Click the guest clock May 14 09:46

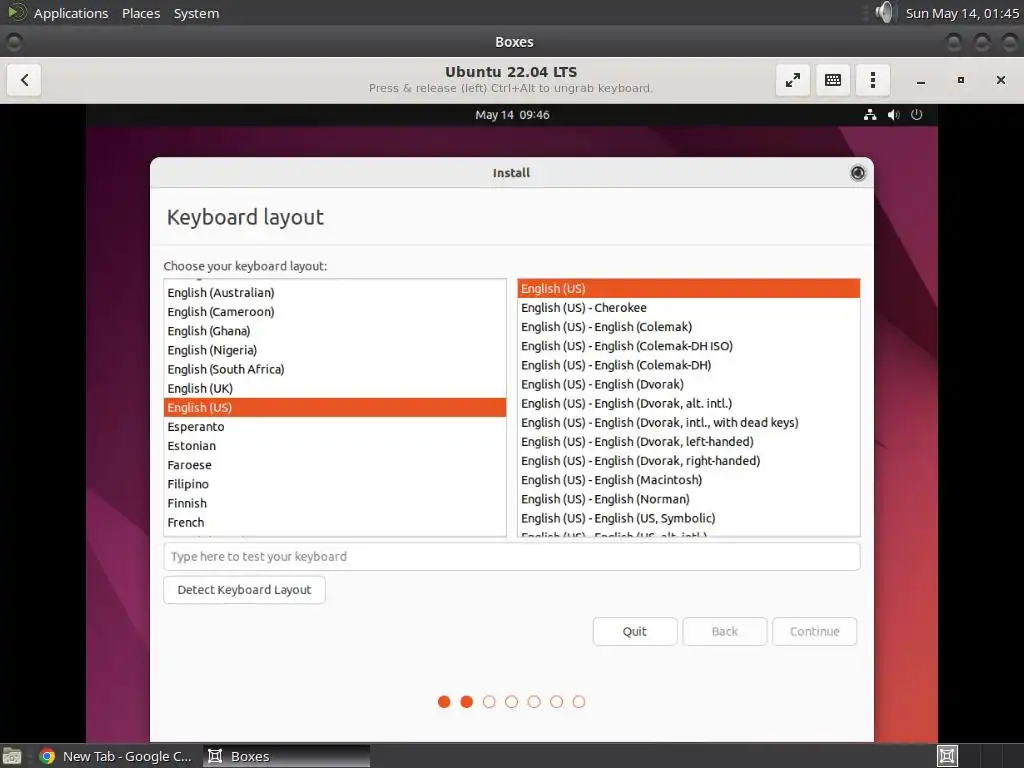point(512,115)
